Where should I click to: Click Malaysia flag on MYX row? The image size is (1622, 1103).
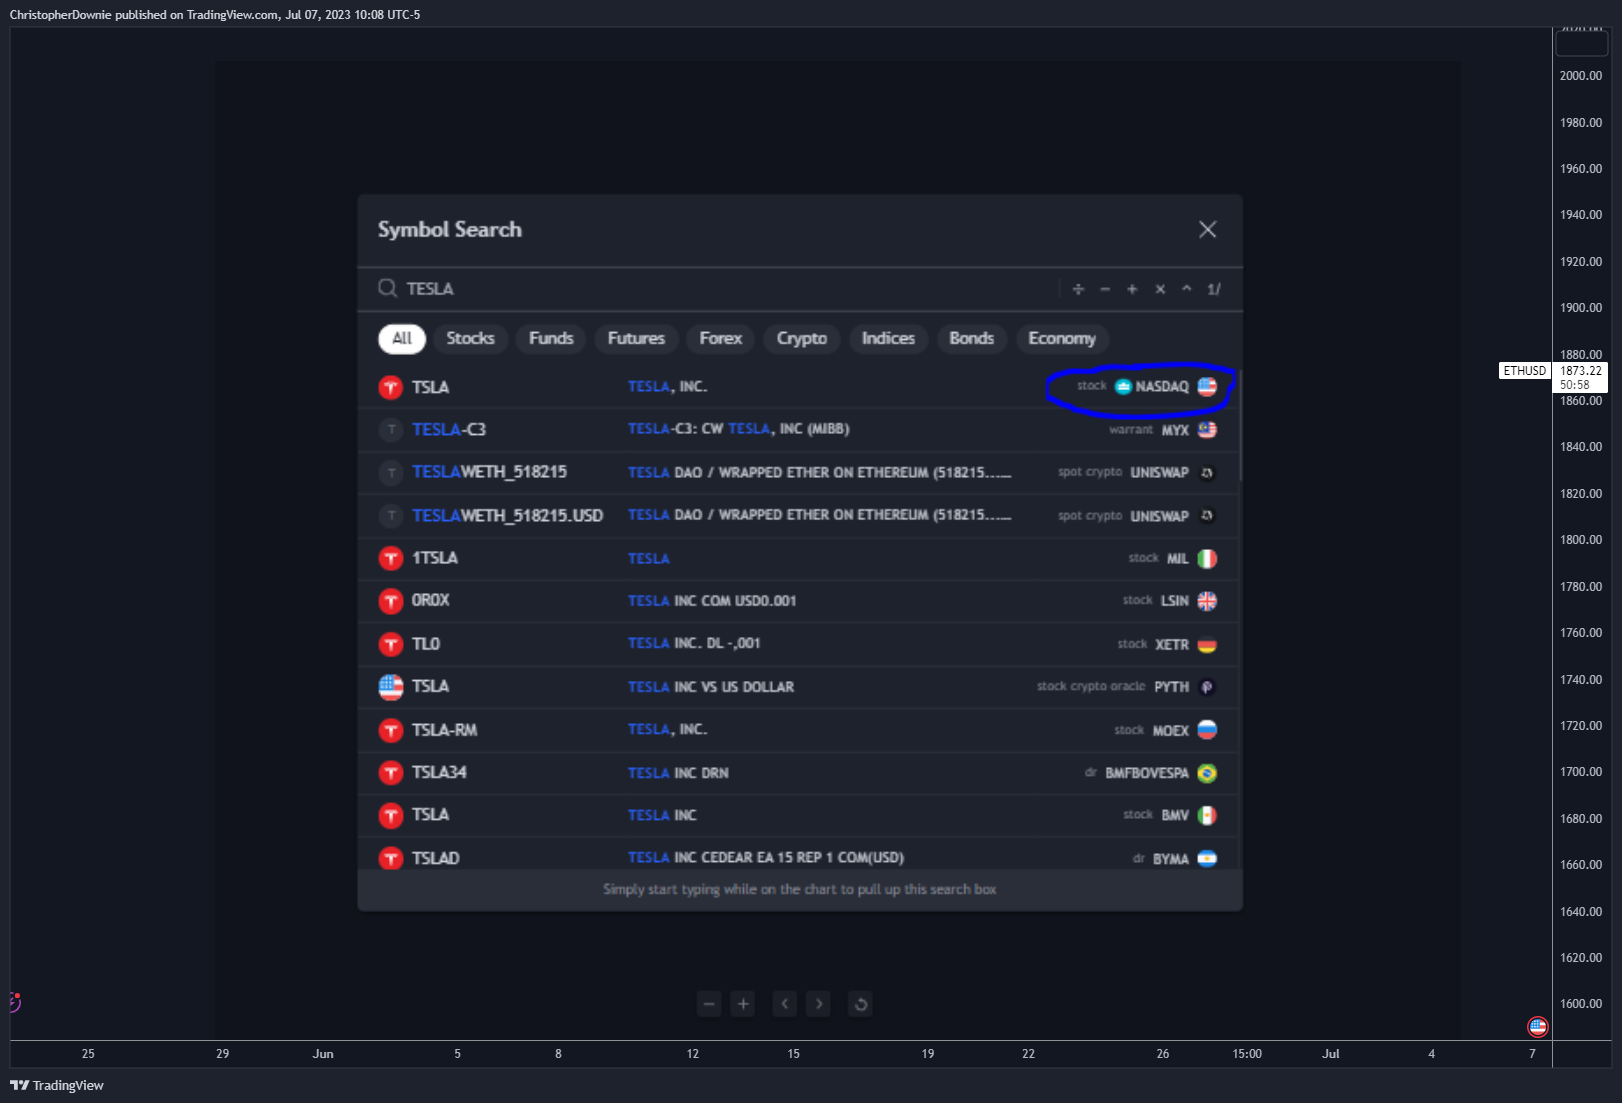coord(1207,430)
